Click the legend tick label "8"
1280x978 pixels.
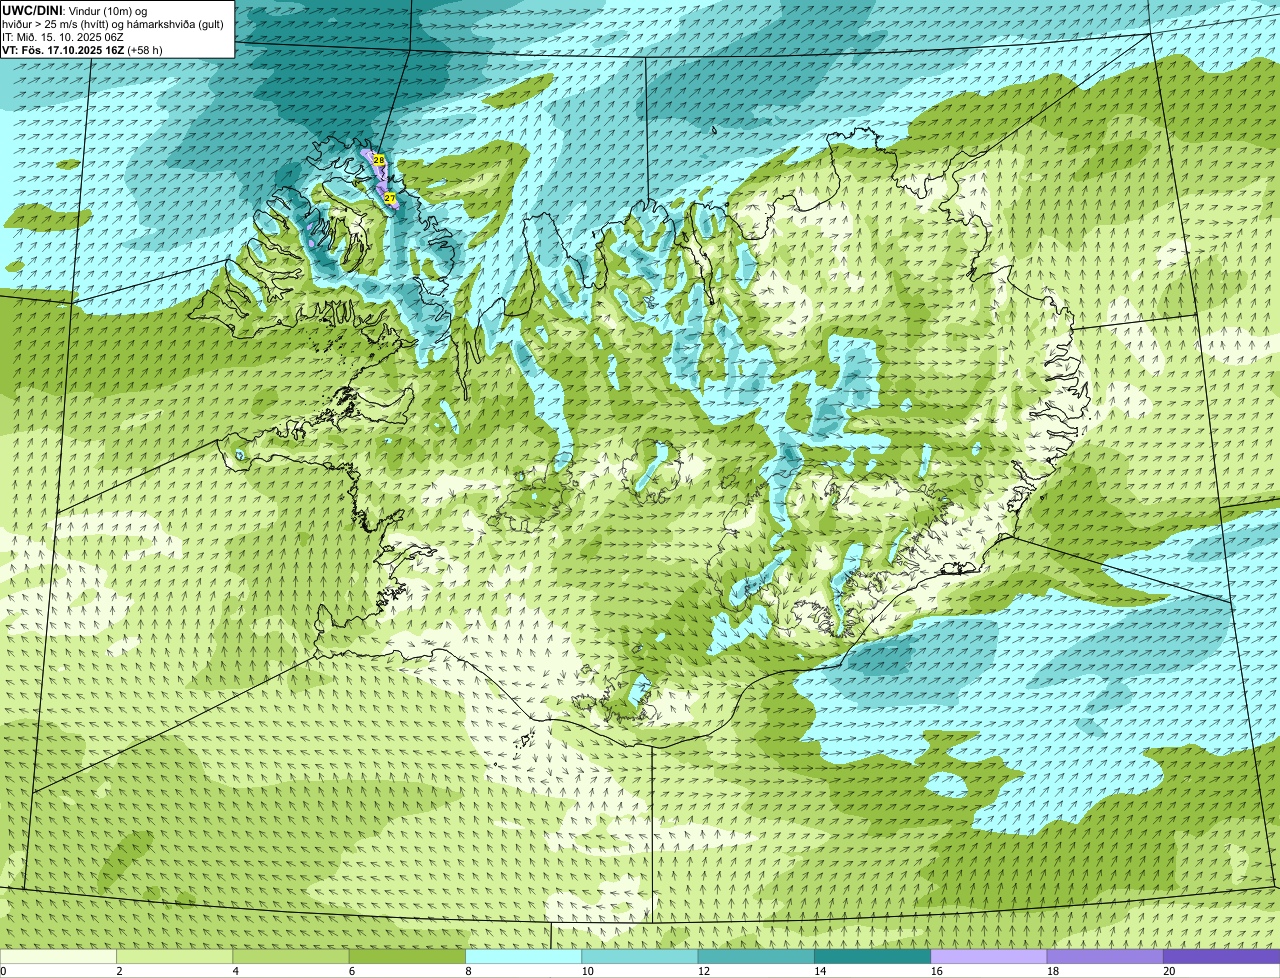pyautogui.click(x=467, y=971)
